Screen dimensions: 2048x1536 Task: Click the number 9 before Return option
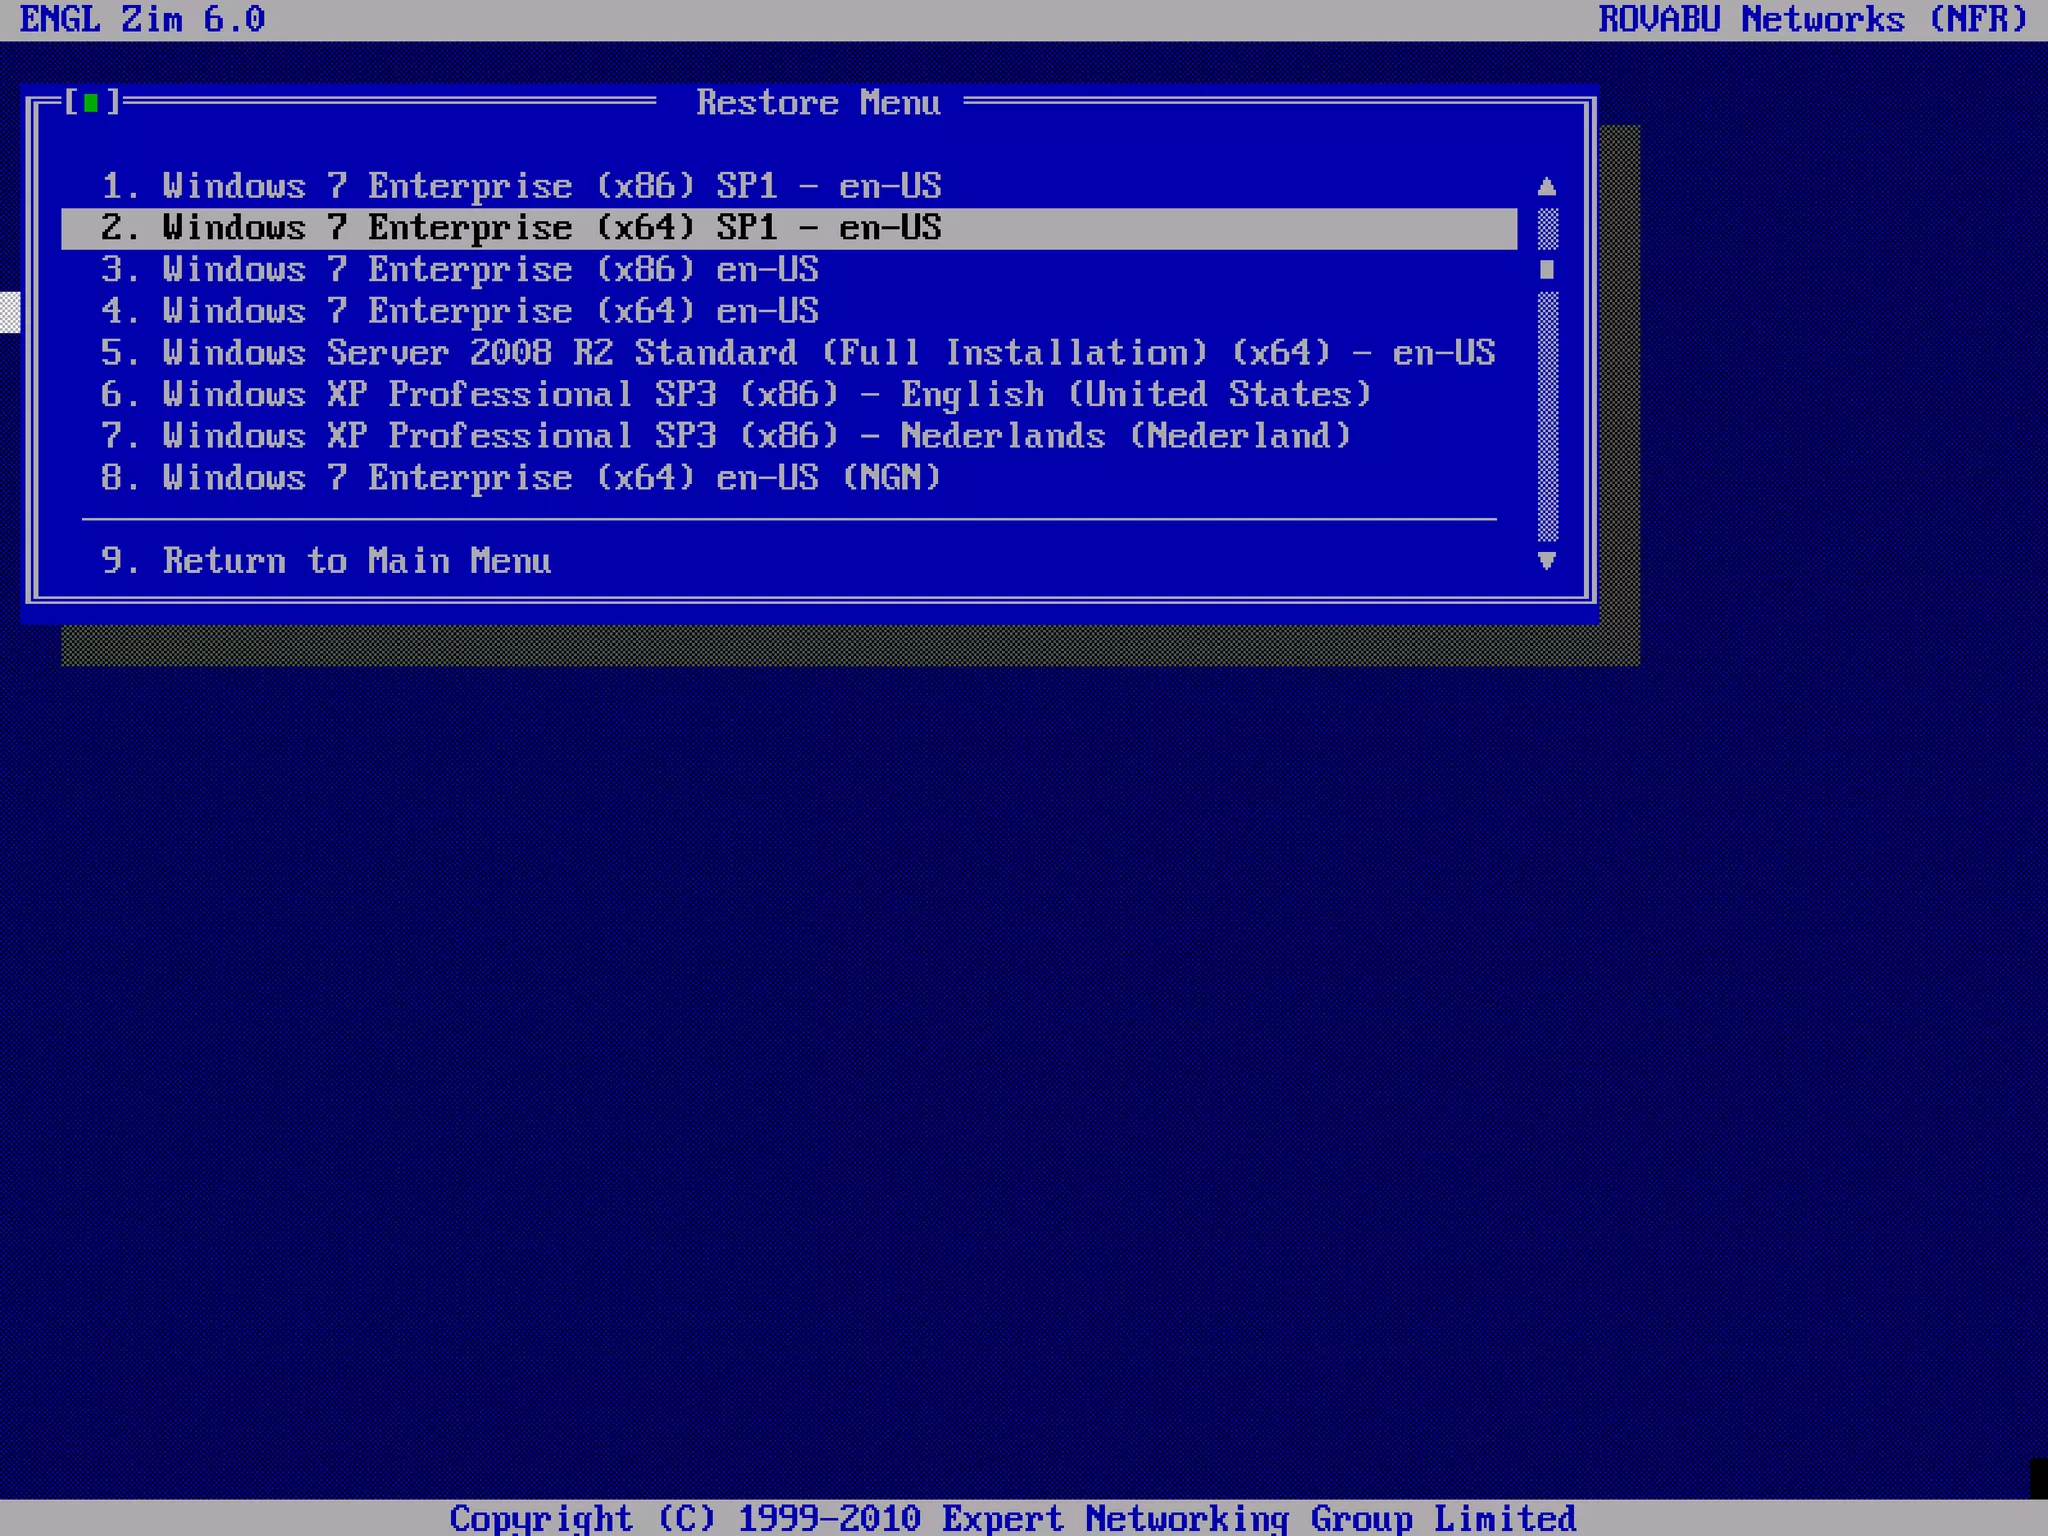tap(111, 561)
